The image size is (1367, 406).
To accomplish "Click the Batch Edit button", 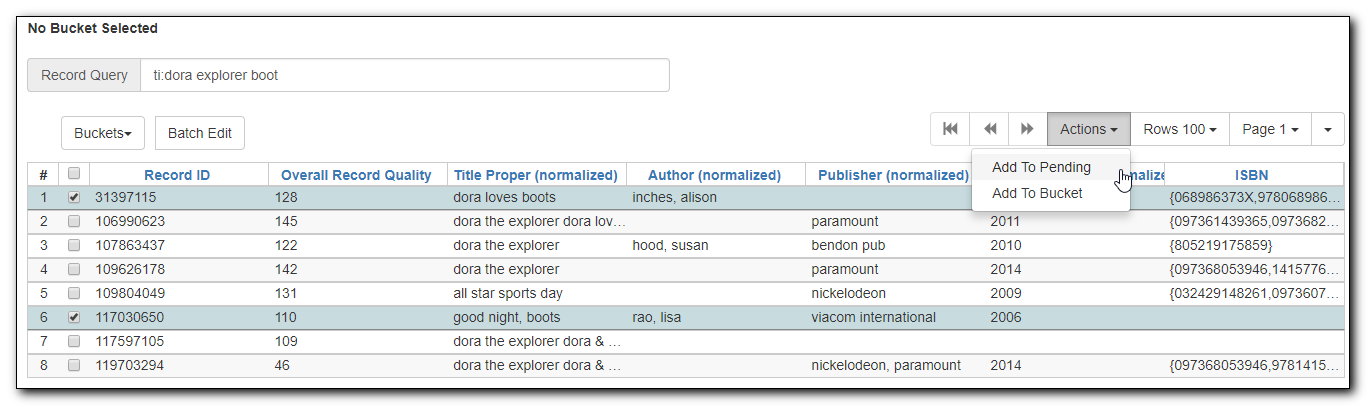I will [x=200, y=133].
